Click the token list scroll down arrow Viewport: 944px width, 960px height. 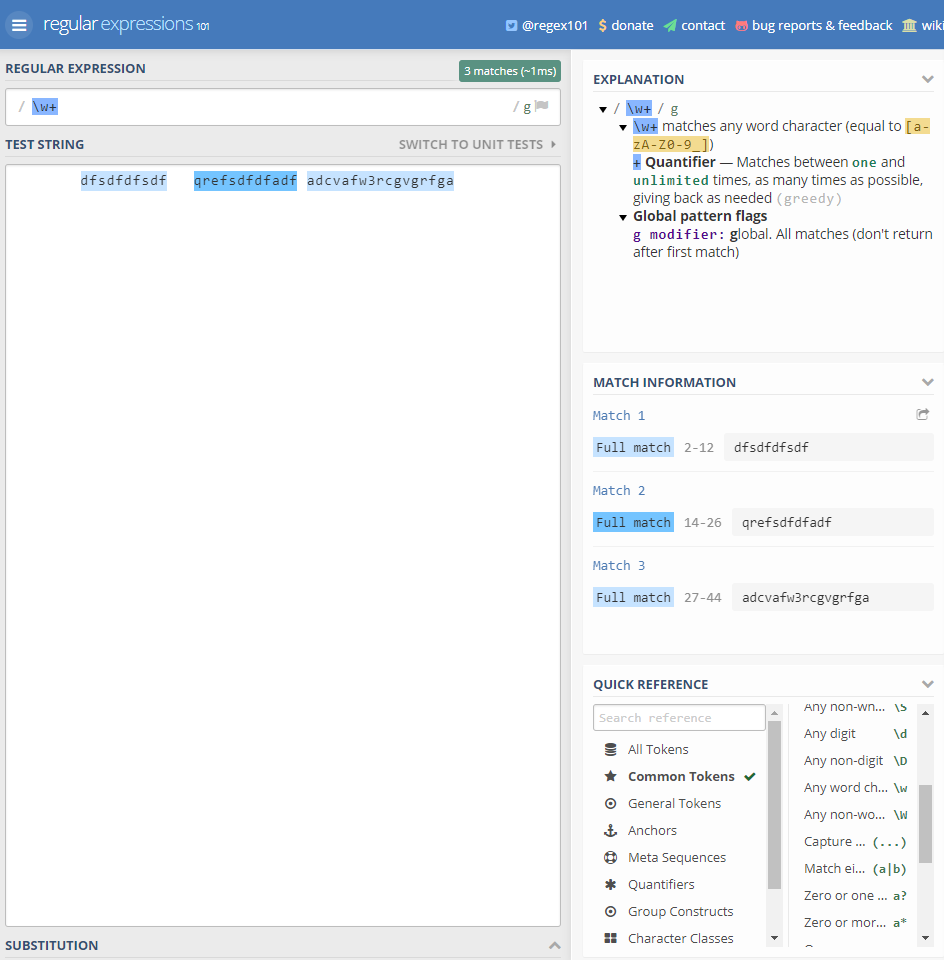pos(925,938)
